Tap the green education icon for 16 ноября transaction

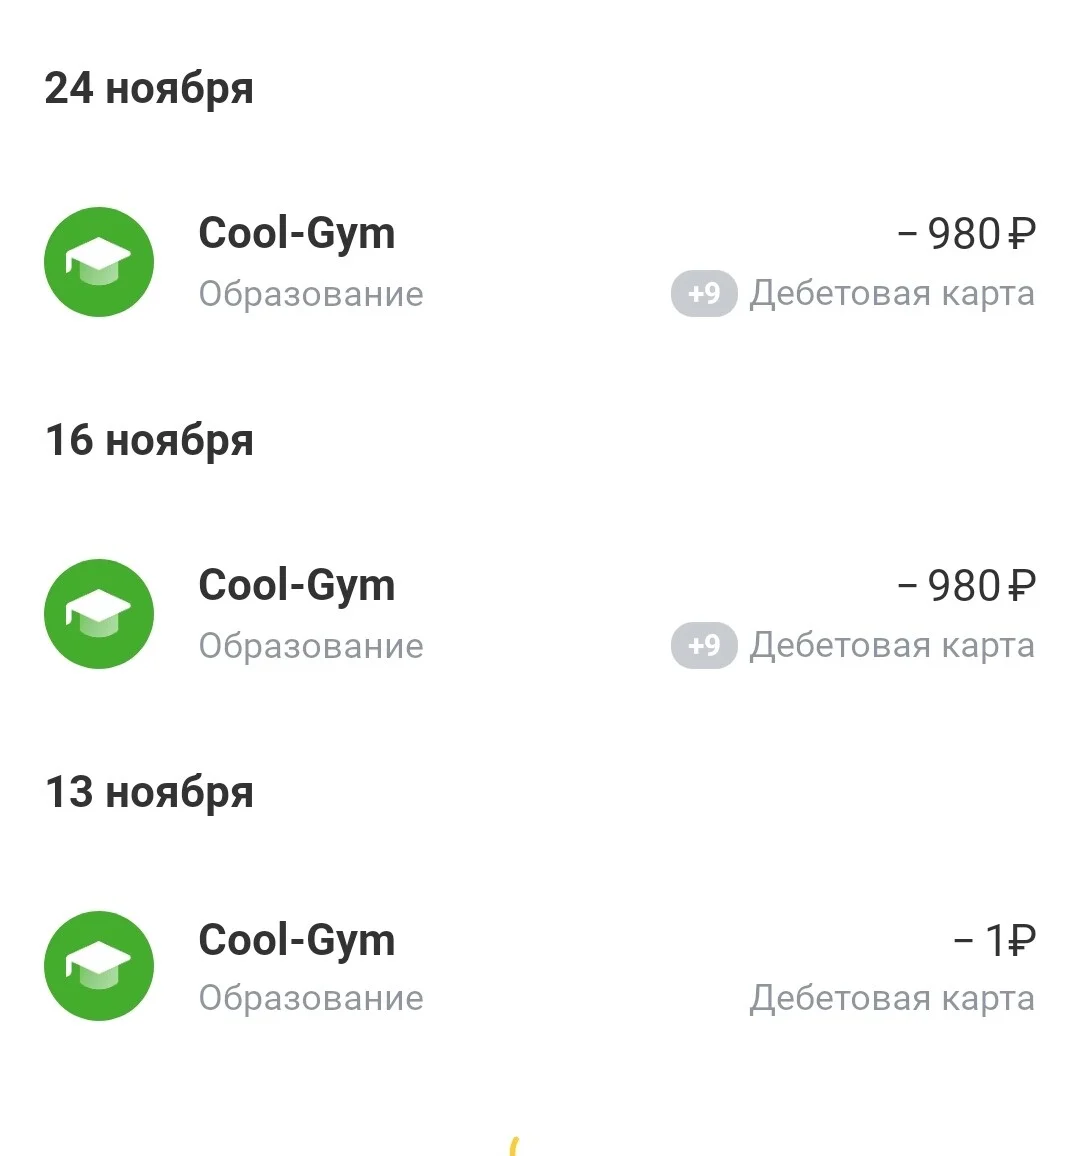(99, 613)
